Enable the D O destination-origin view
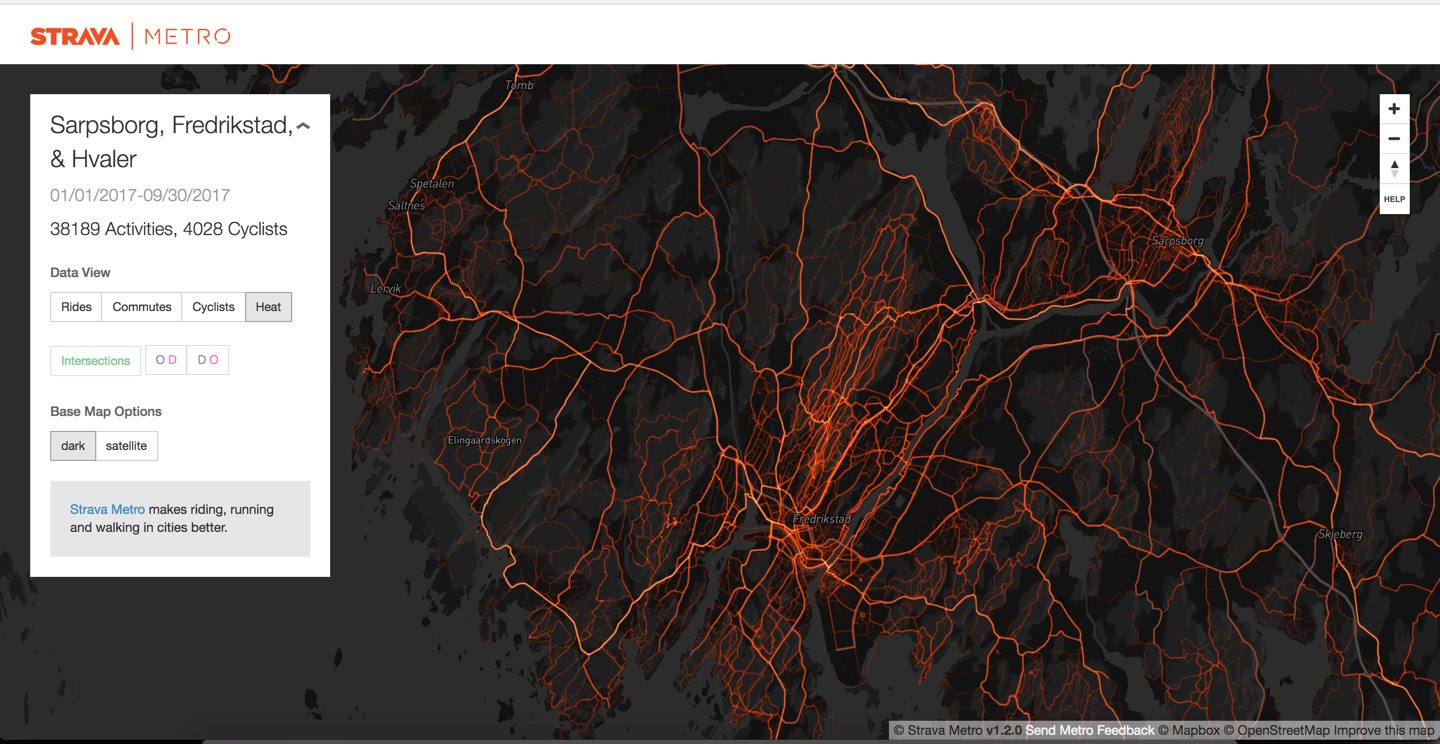 (x=208, y=360)
